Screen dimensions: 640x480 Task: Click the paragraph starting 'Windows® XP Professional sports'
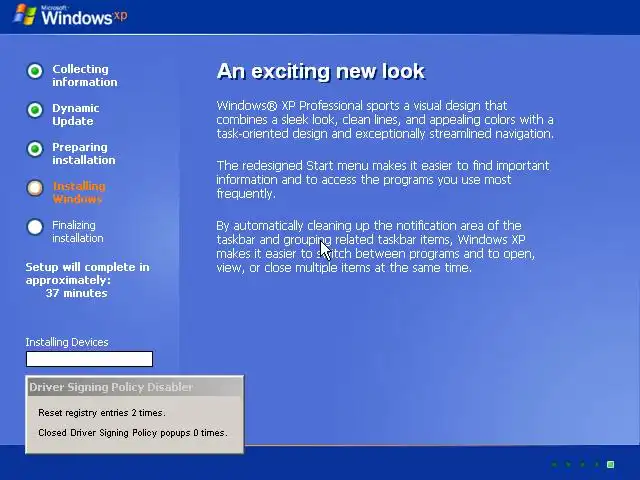385,120
